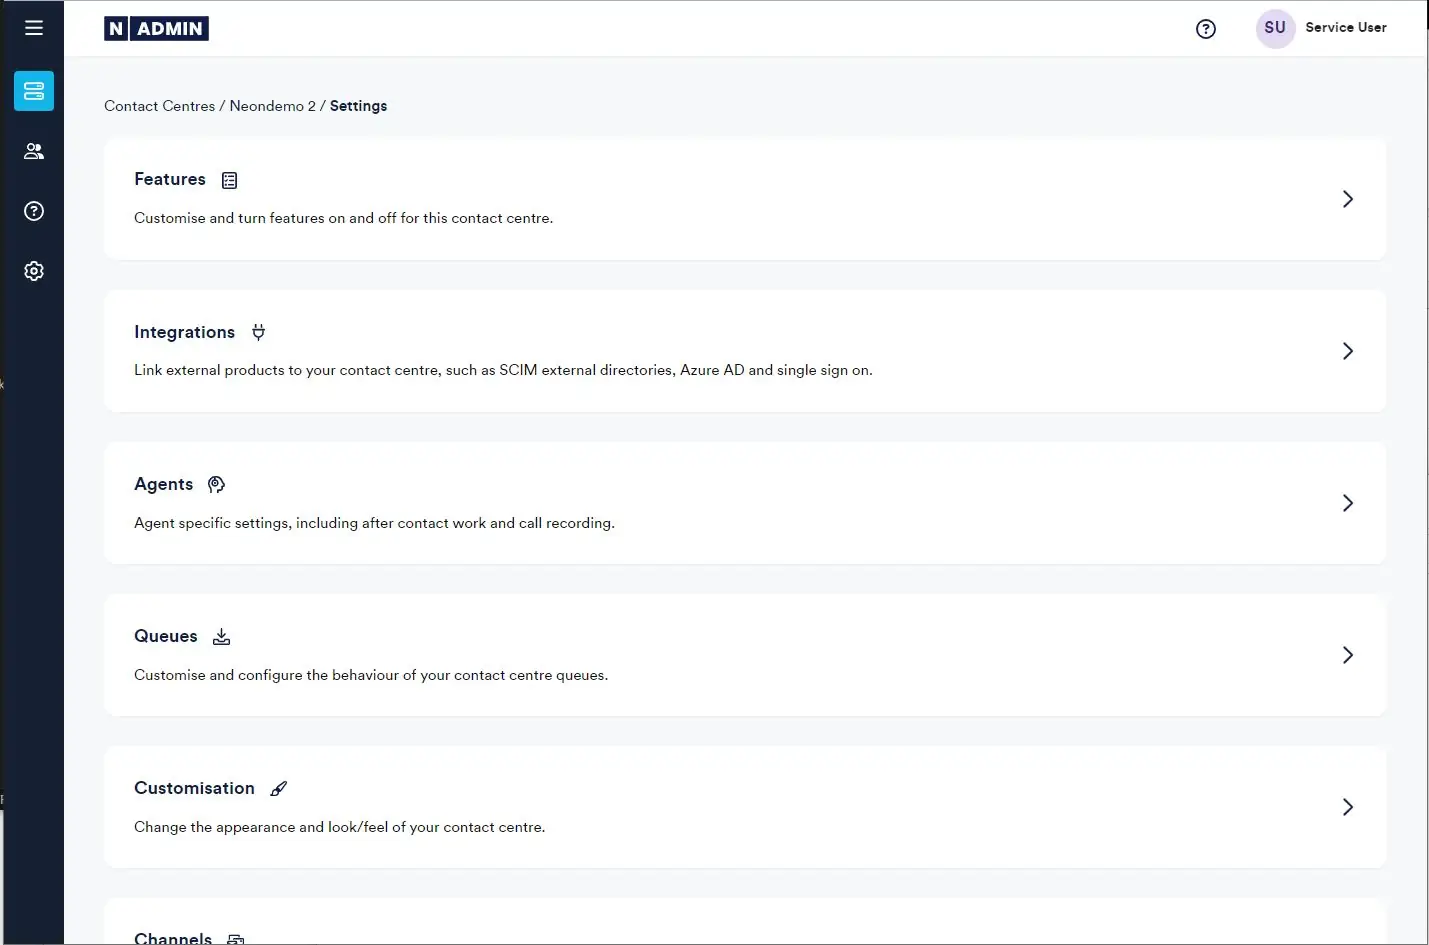The width and height of the screenshot is (1429, 945).
Task: Expand Agents with its chevron arrow
Action: (1347, 503)
